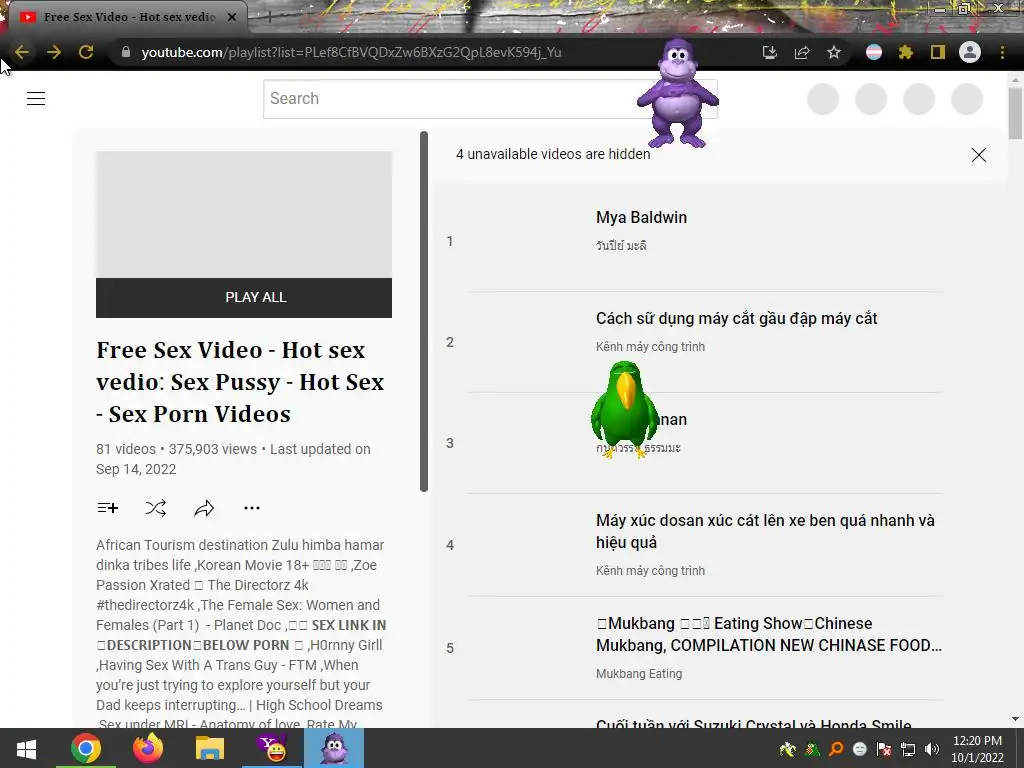Click the green parrot desktop agent
Screen dimensions: 1024x768
[624, 409]
